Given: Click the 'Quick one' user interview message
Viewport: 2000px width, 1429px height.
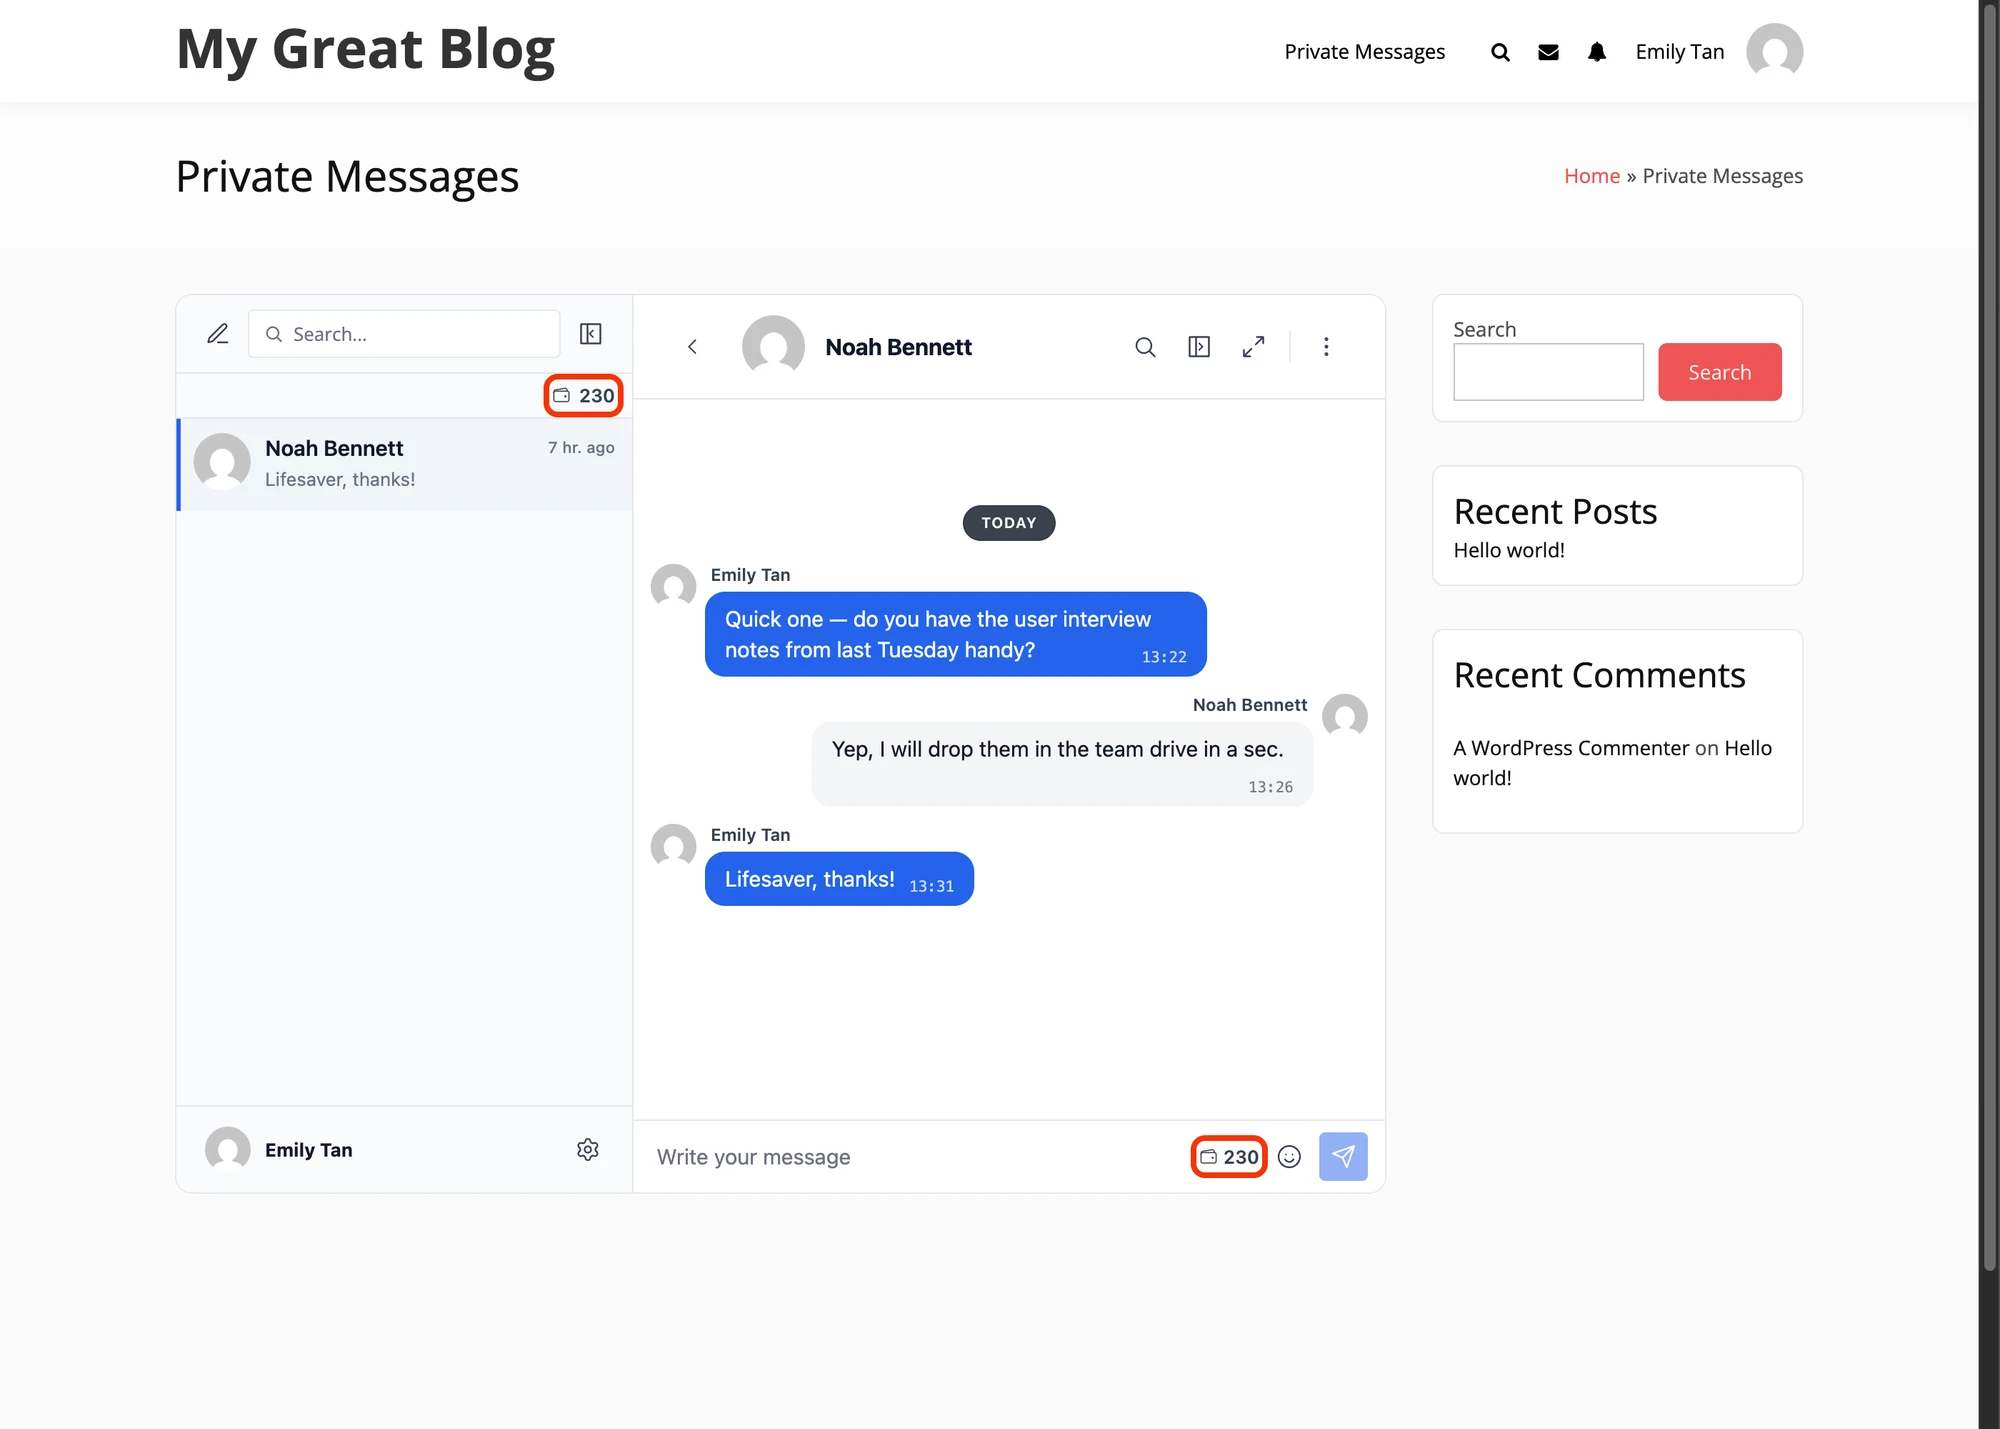Looking at the screenshot, I should 955,634.
